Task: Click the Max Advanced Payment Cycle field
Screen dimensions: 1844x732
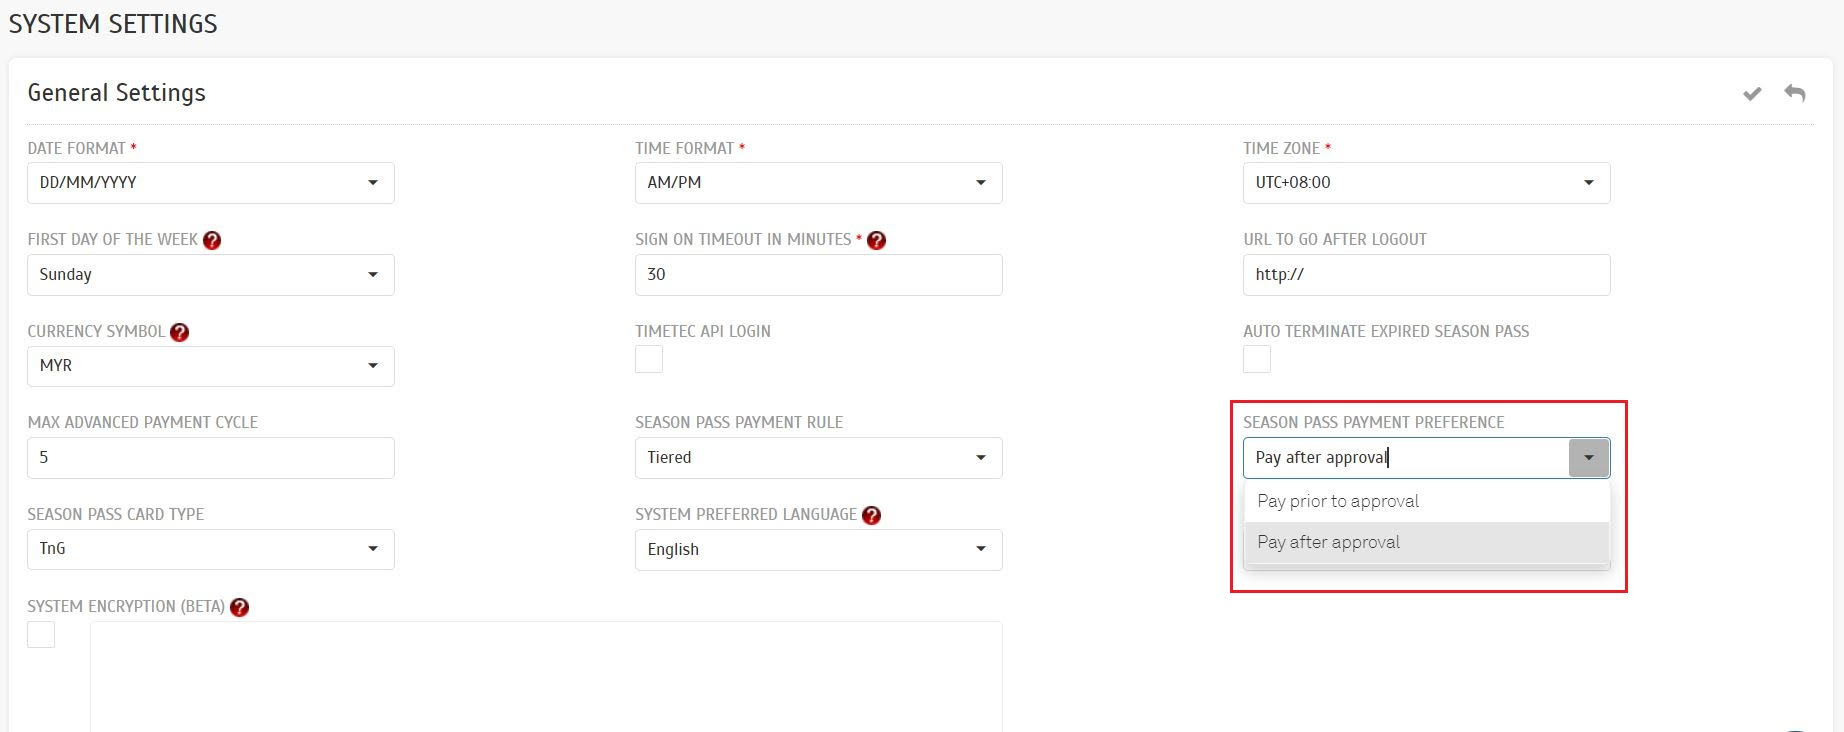Action: [210, 458]
